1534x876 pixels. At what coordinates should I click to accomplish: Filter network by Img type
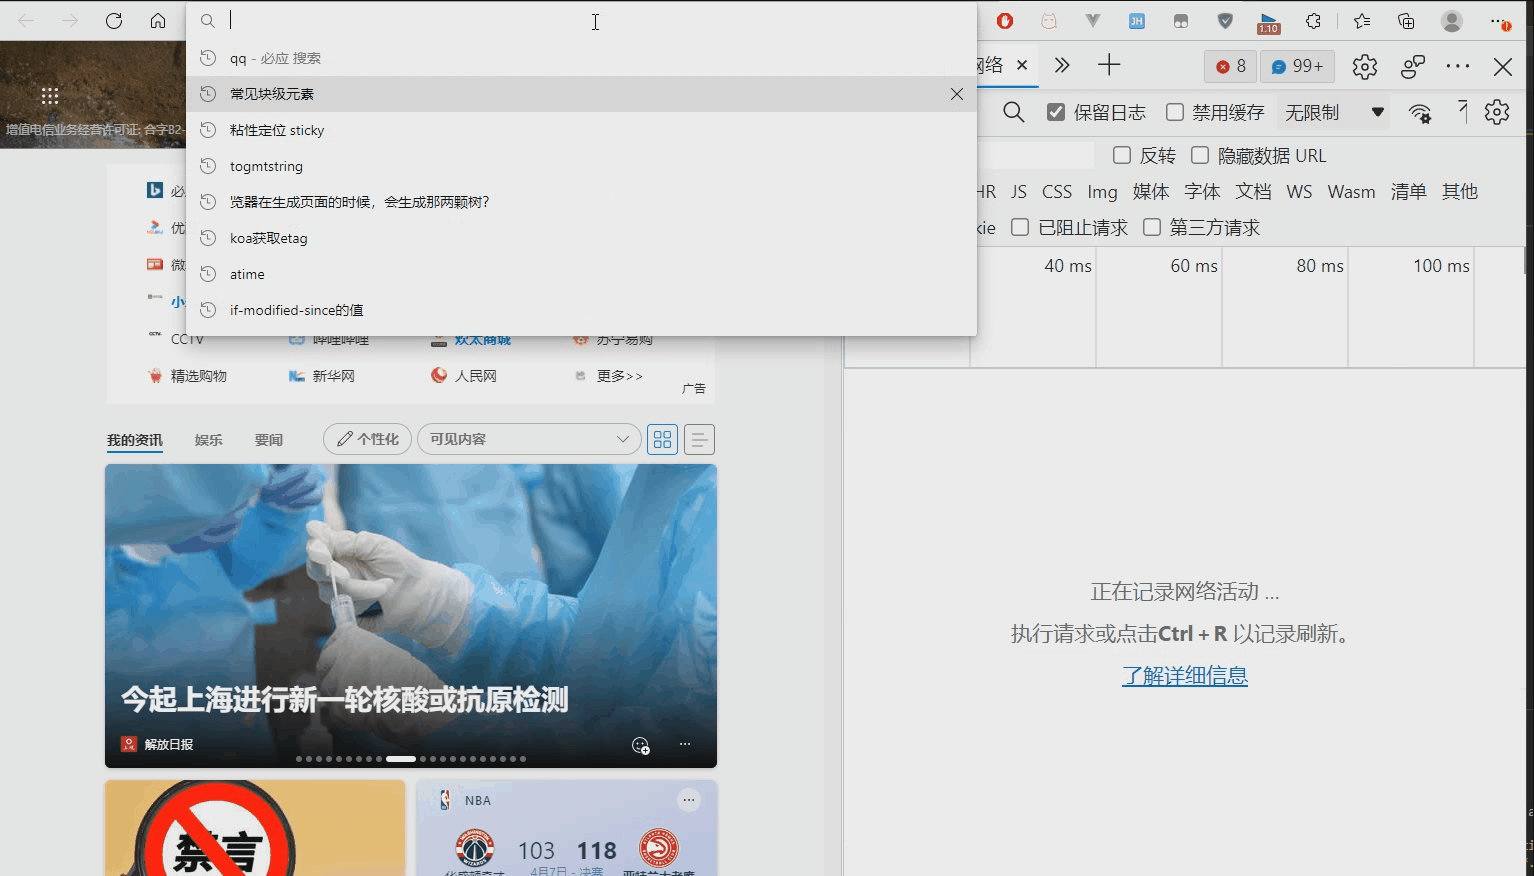pos(1103,191)
